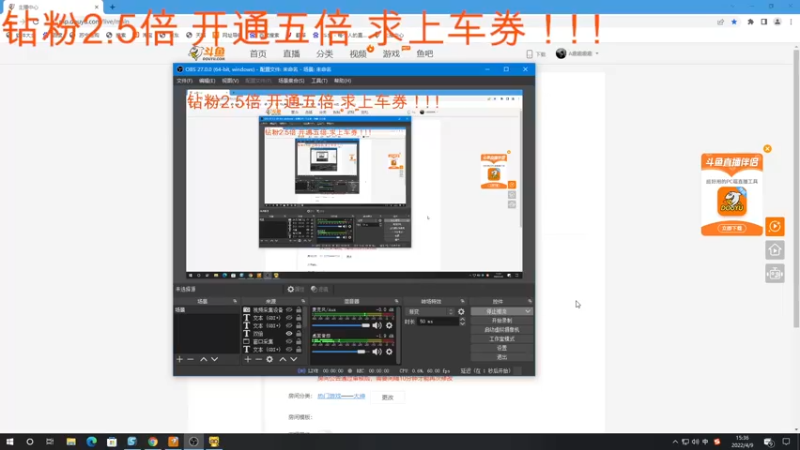Adjust the first mixer channel volume slider
The width and height of the screenshot is (800, 450).
[341, 326]
